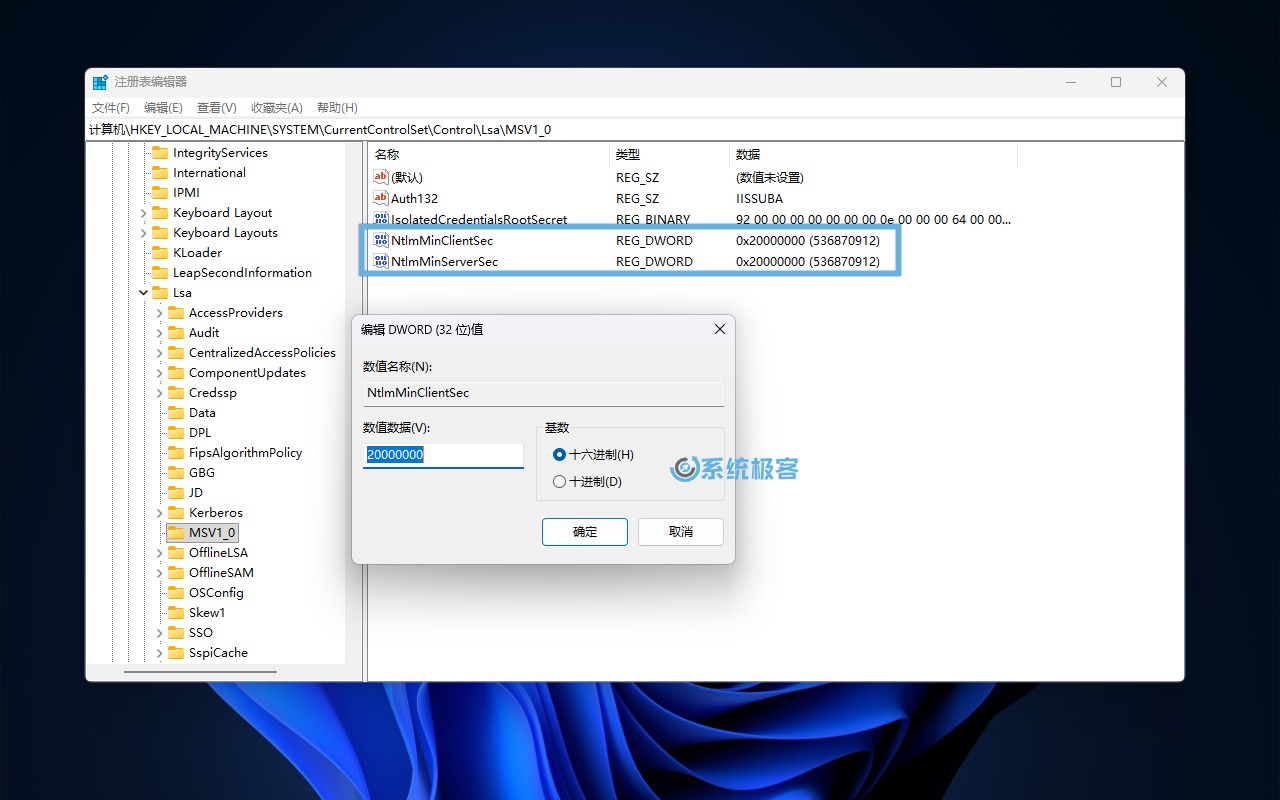Click the Skew1 folder icon

[175, 613]
